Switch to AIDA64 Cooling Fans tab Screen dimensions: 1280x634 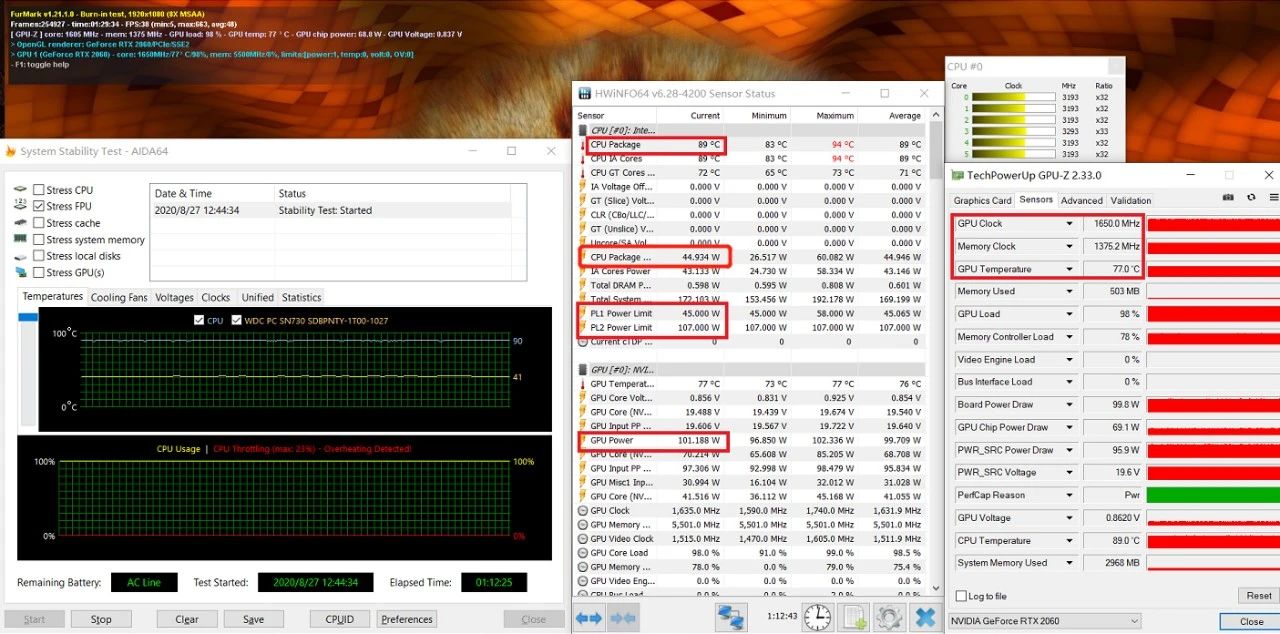119,297
